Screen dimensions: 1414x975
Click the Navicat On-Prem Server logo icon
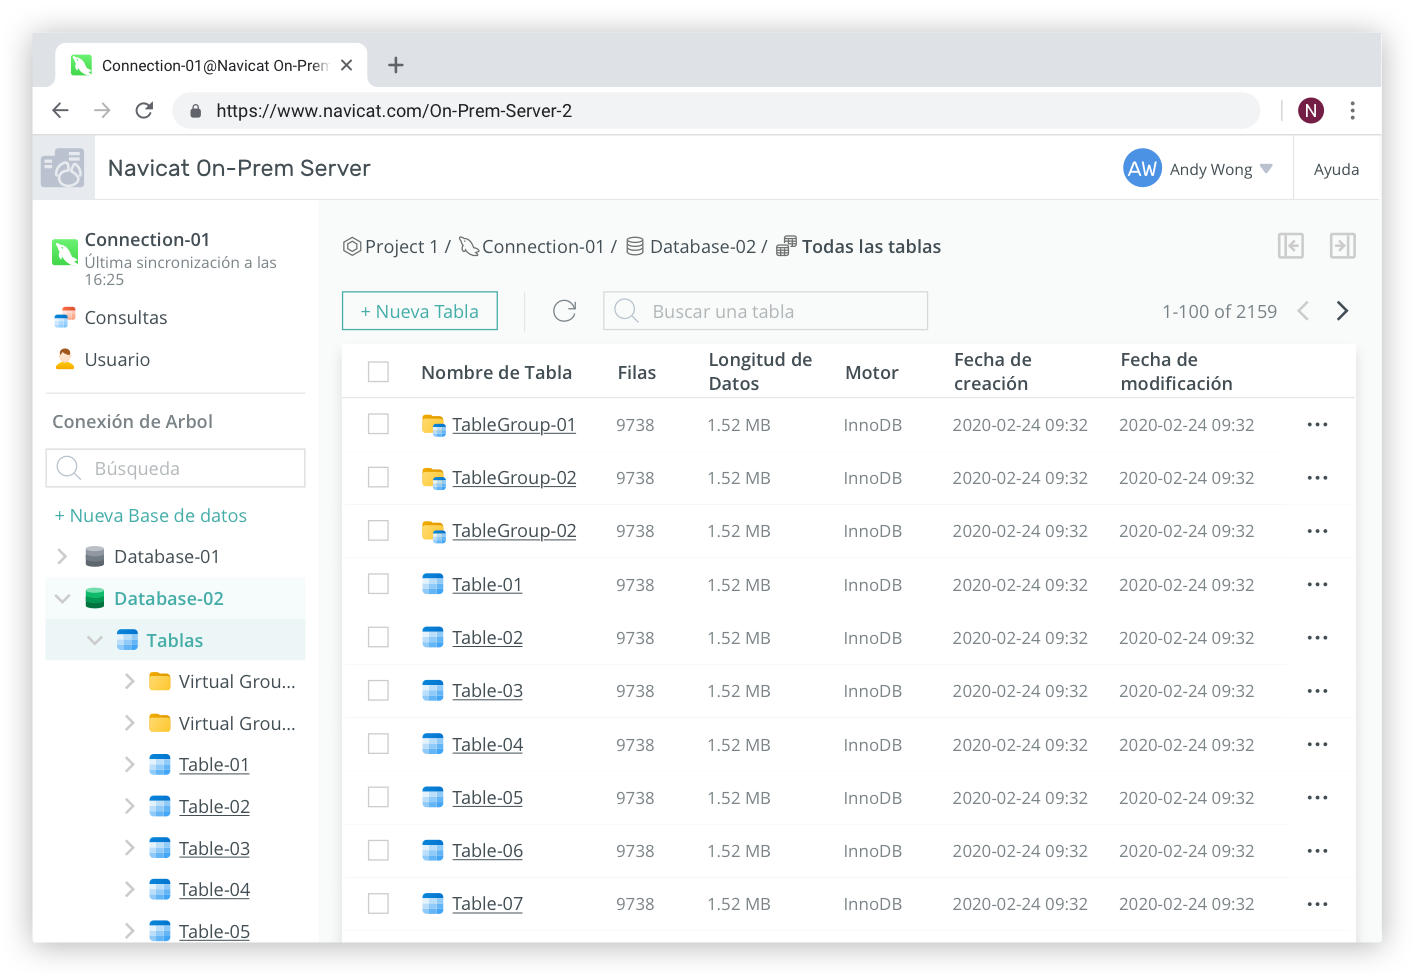coord(63,168)
